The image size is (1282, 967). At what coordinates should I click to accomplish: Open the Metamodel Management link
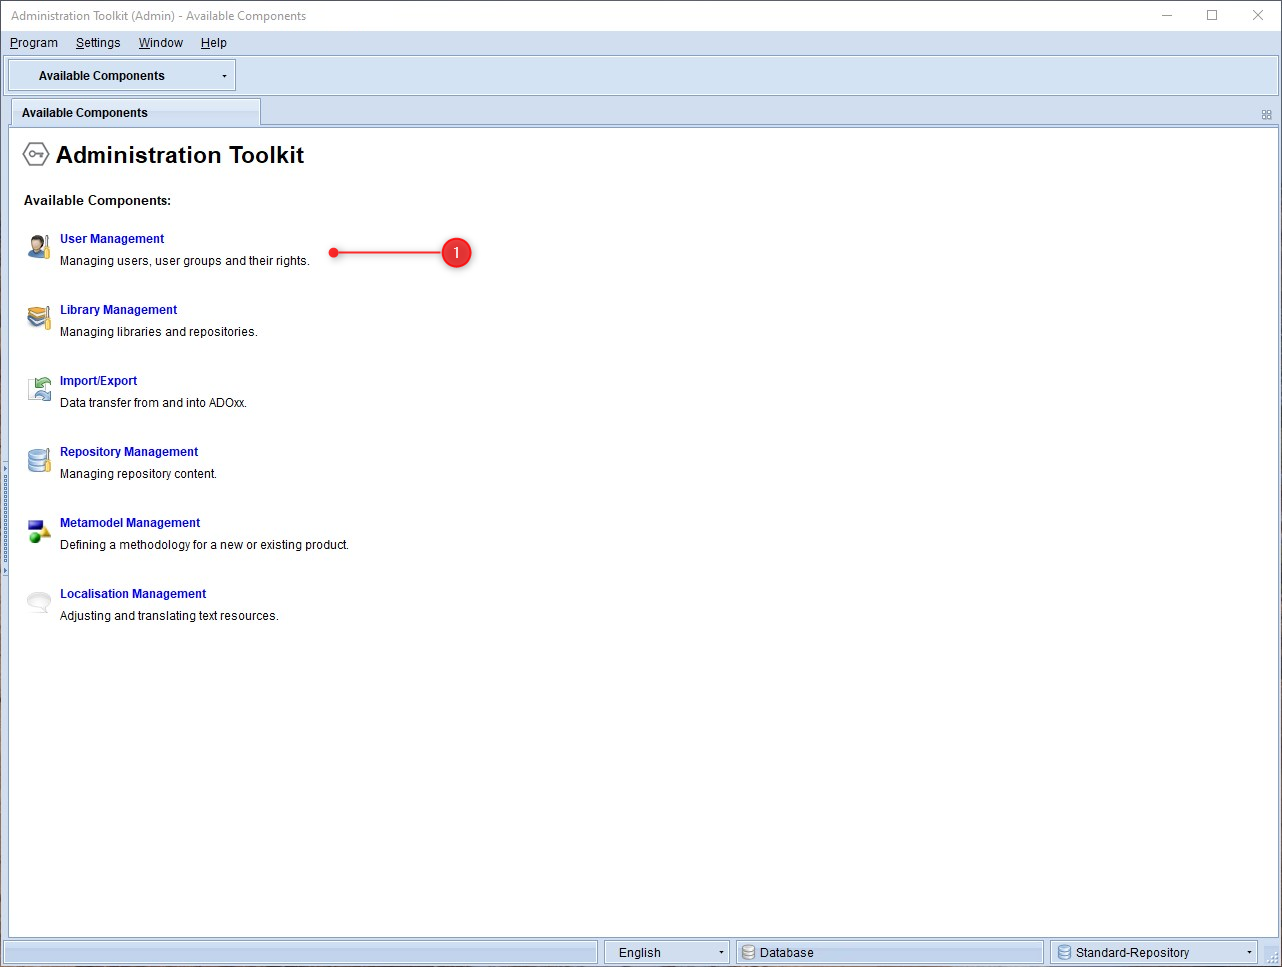[130, 523]
